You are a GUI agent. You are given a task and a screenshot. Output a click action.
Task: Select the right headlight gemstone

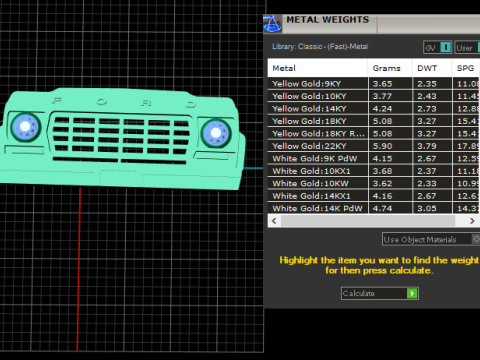pyautogui.click(x=216, y=133)
